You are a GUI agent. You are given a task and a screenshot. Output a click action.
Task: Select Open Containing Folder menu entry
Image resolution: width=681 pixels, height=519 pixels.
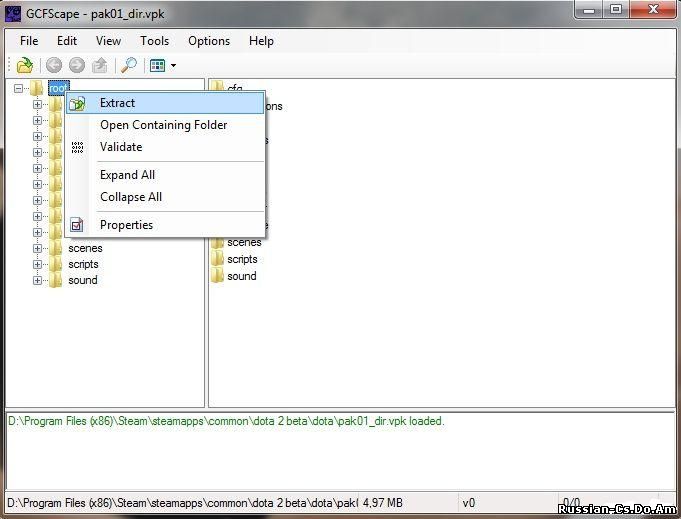[x=163, y=125]
